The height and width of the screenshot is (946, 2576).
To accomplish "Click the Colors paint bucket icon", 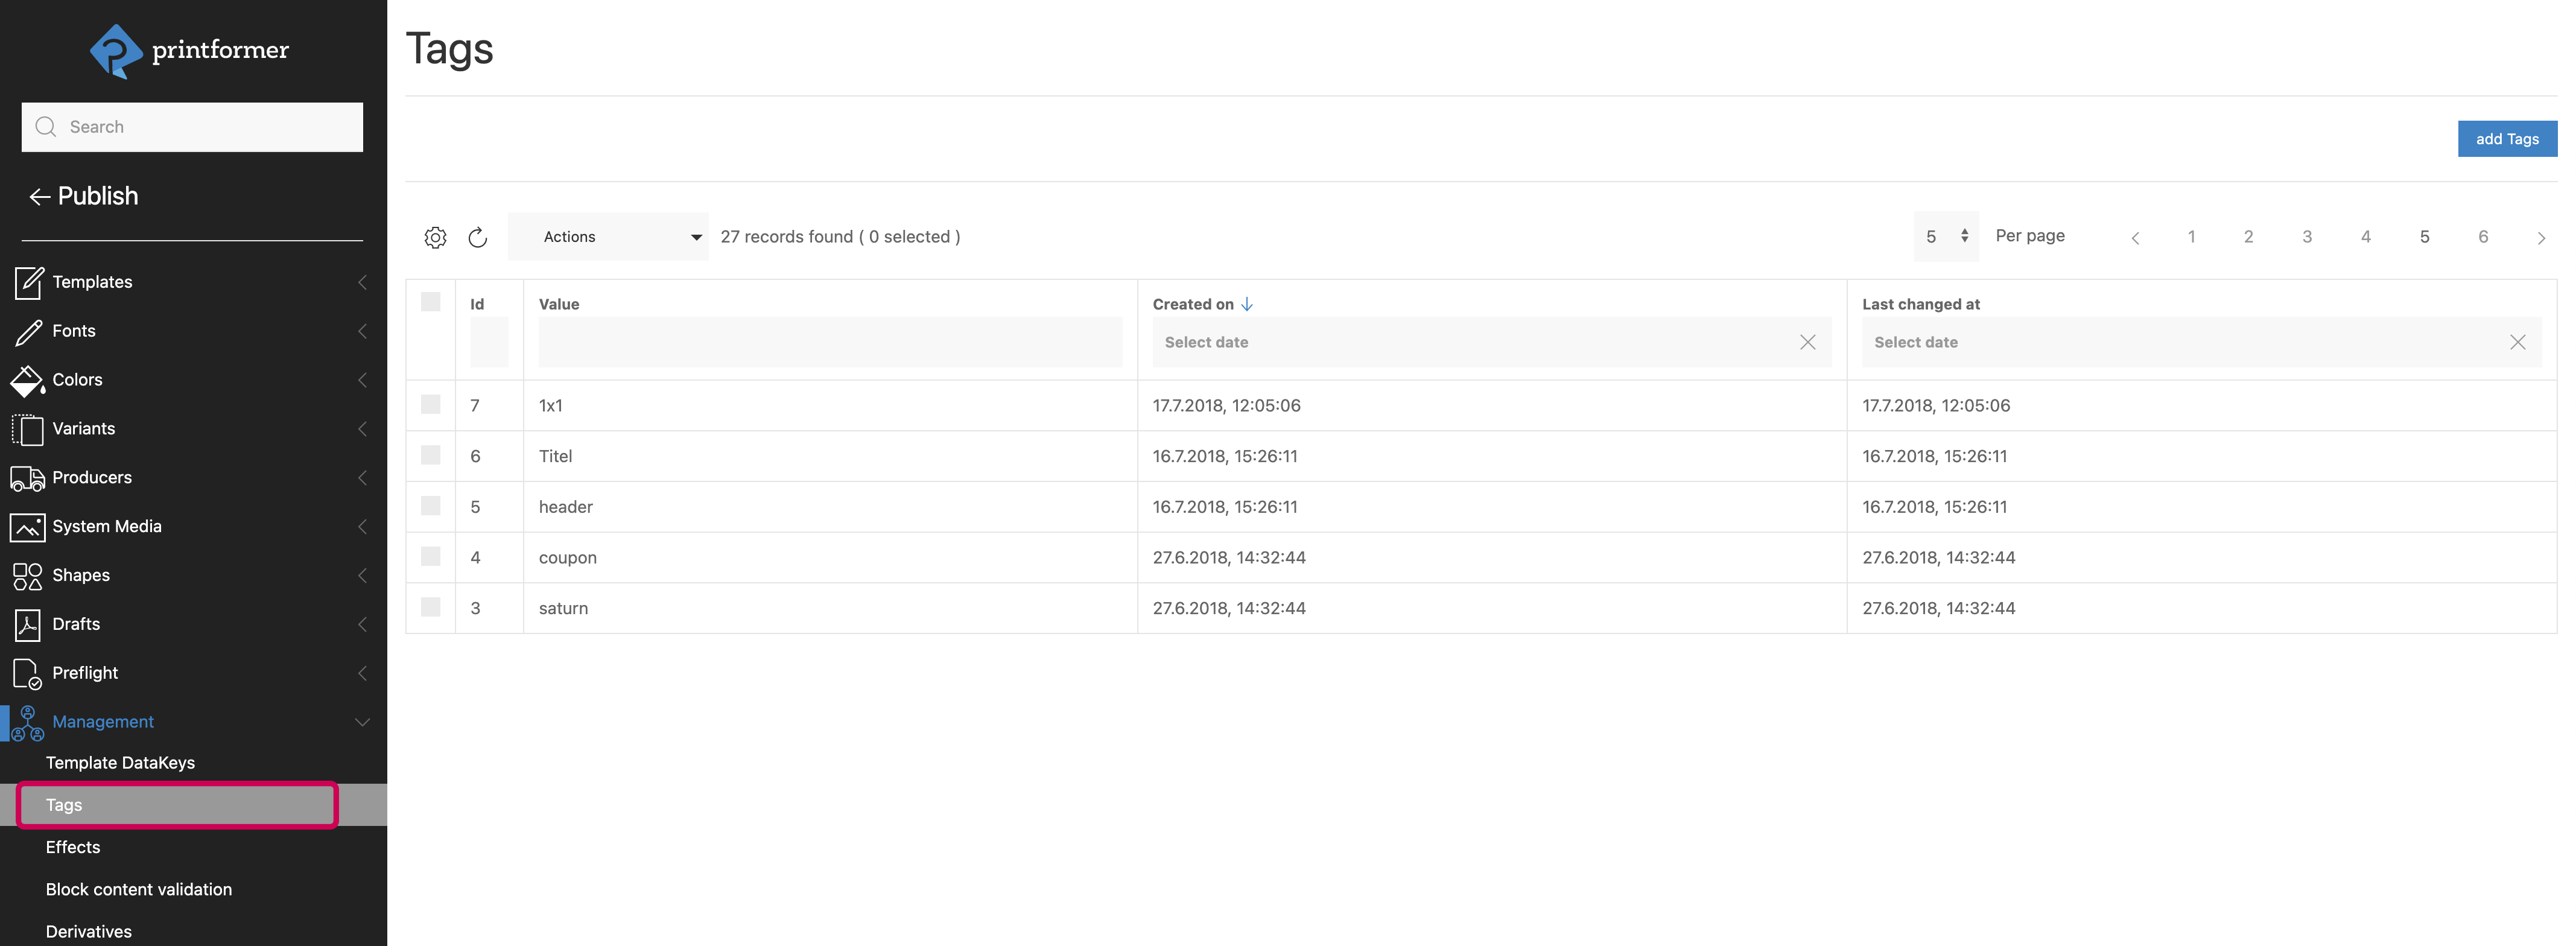I will pos(27,380).
